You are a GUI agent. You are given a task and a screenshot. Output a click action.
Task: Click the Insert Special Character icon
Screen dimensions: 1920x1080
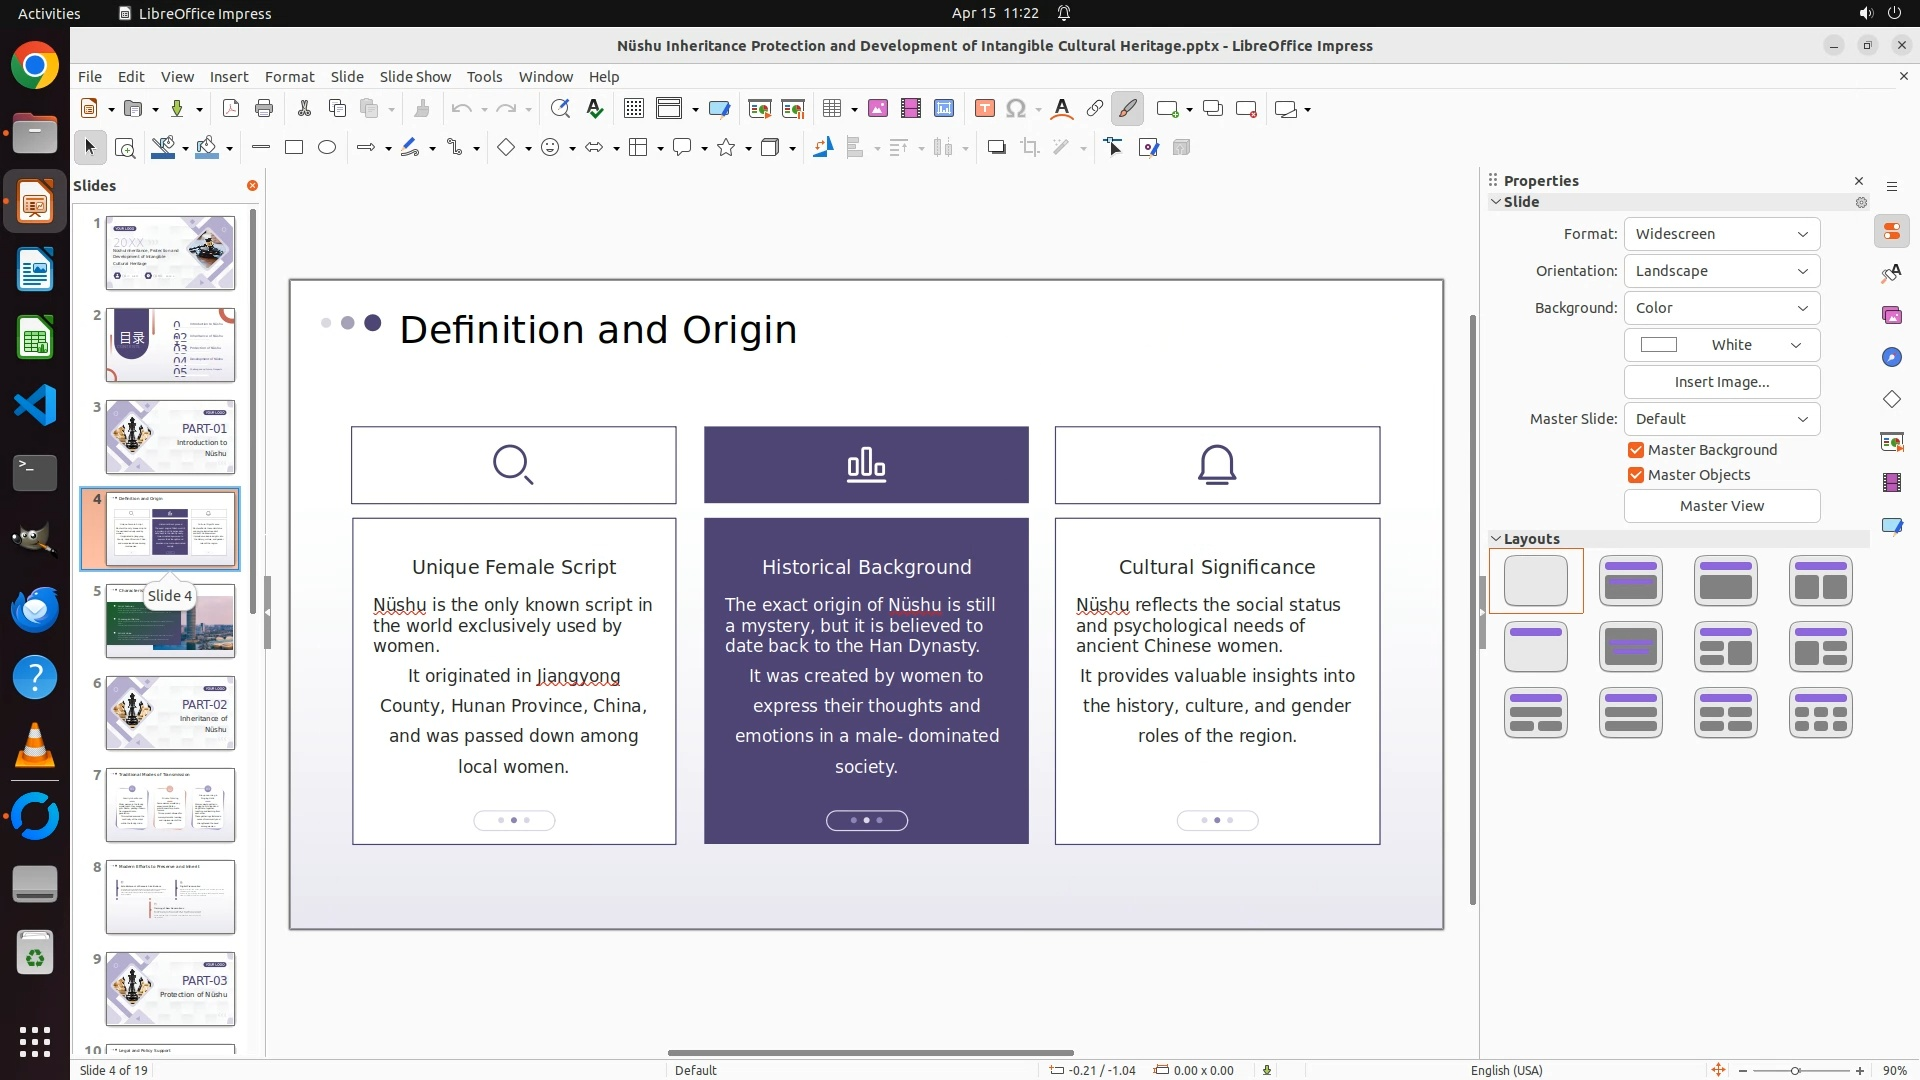(x=1016, y=109)
